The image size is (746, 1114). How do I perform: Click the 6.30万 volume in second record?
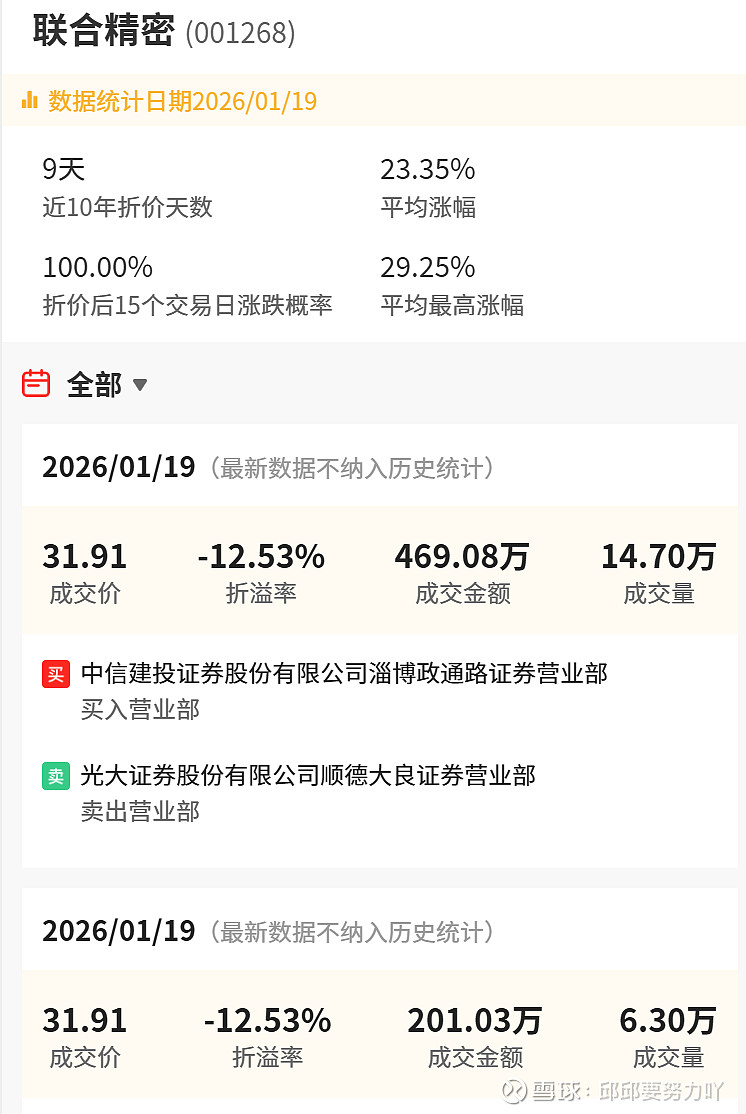[x=668, y=1020]
